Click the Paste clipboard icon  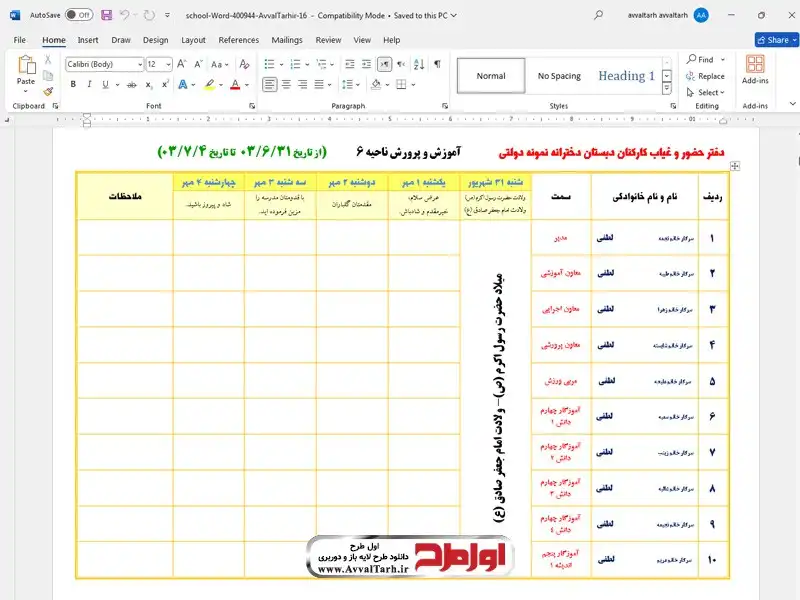[27, 66]
